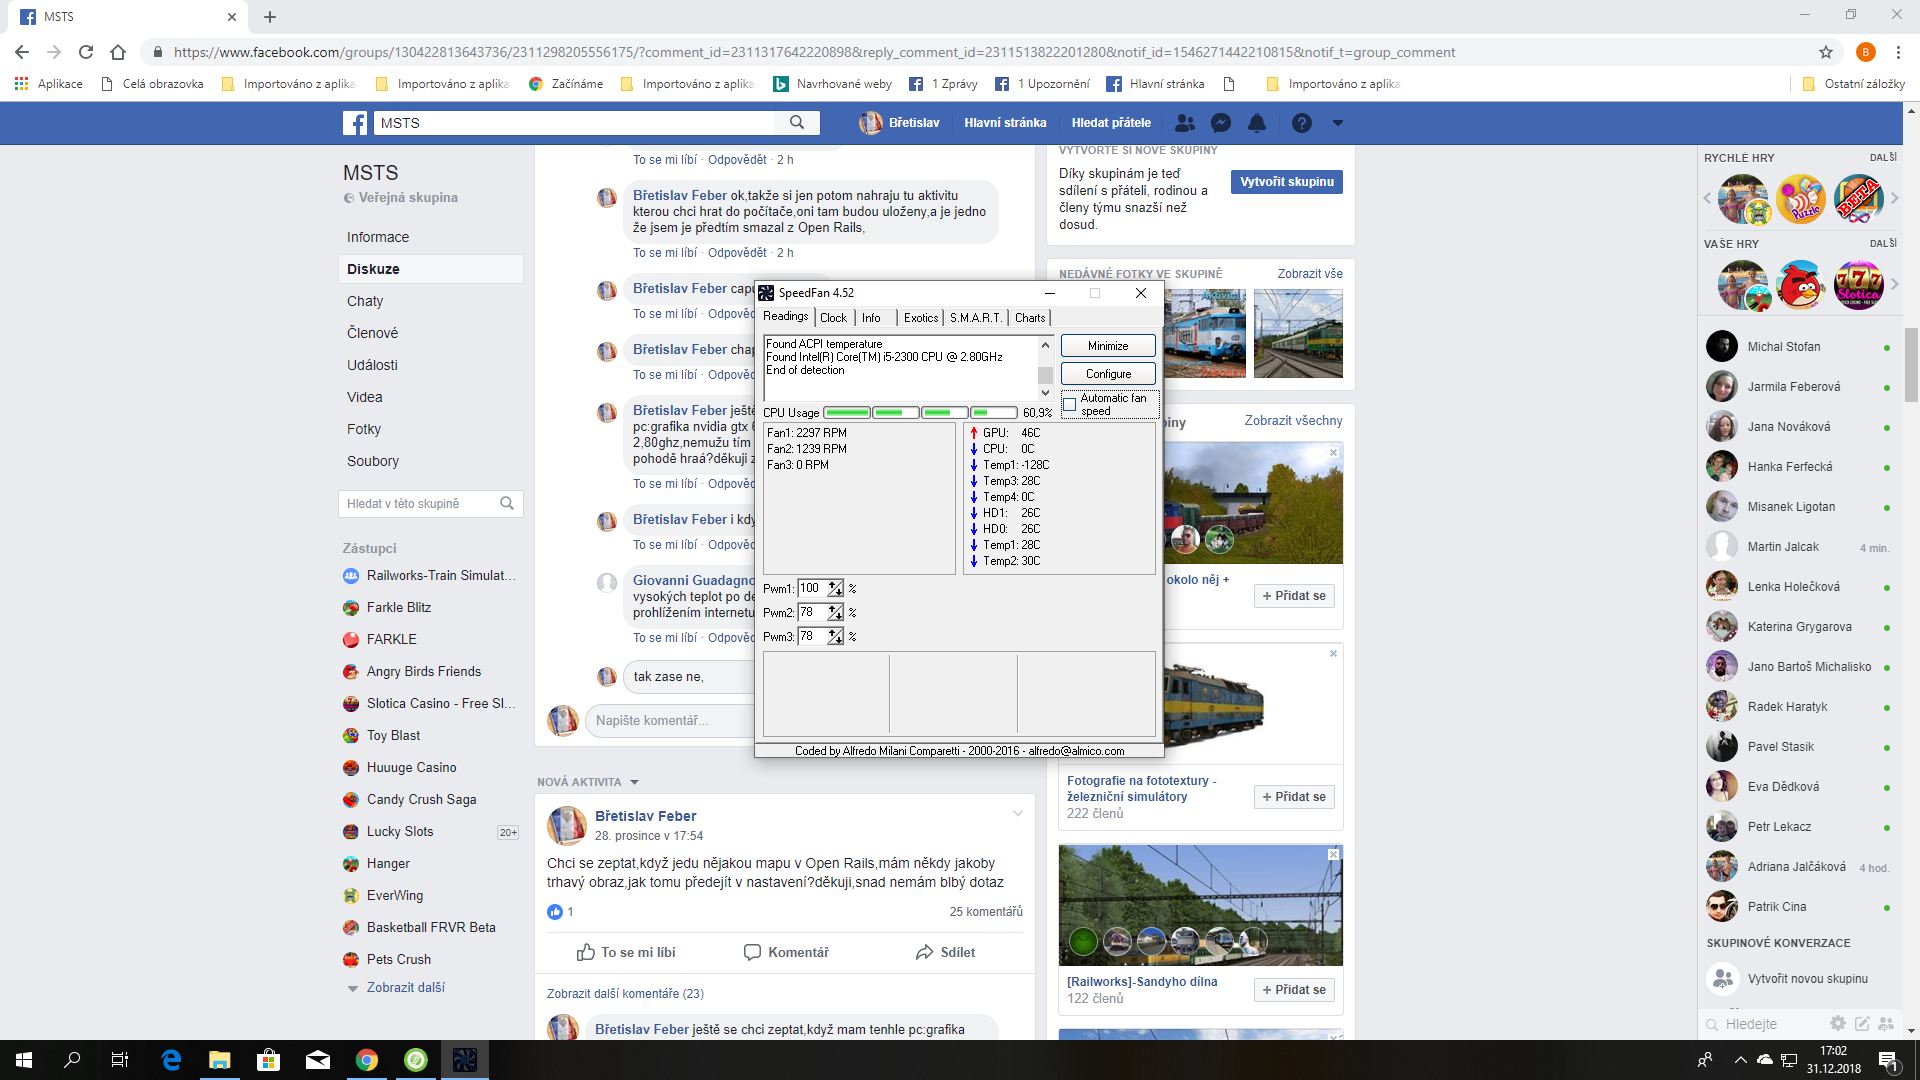The height and width of the screenshot is (1080, 1920).
Task: Go to Chrome home page icon
Action: 118,52
